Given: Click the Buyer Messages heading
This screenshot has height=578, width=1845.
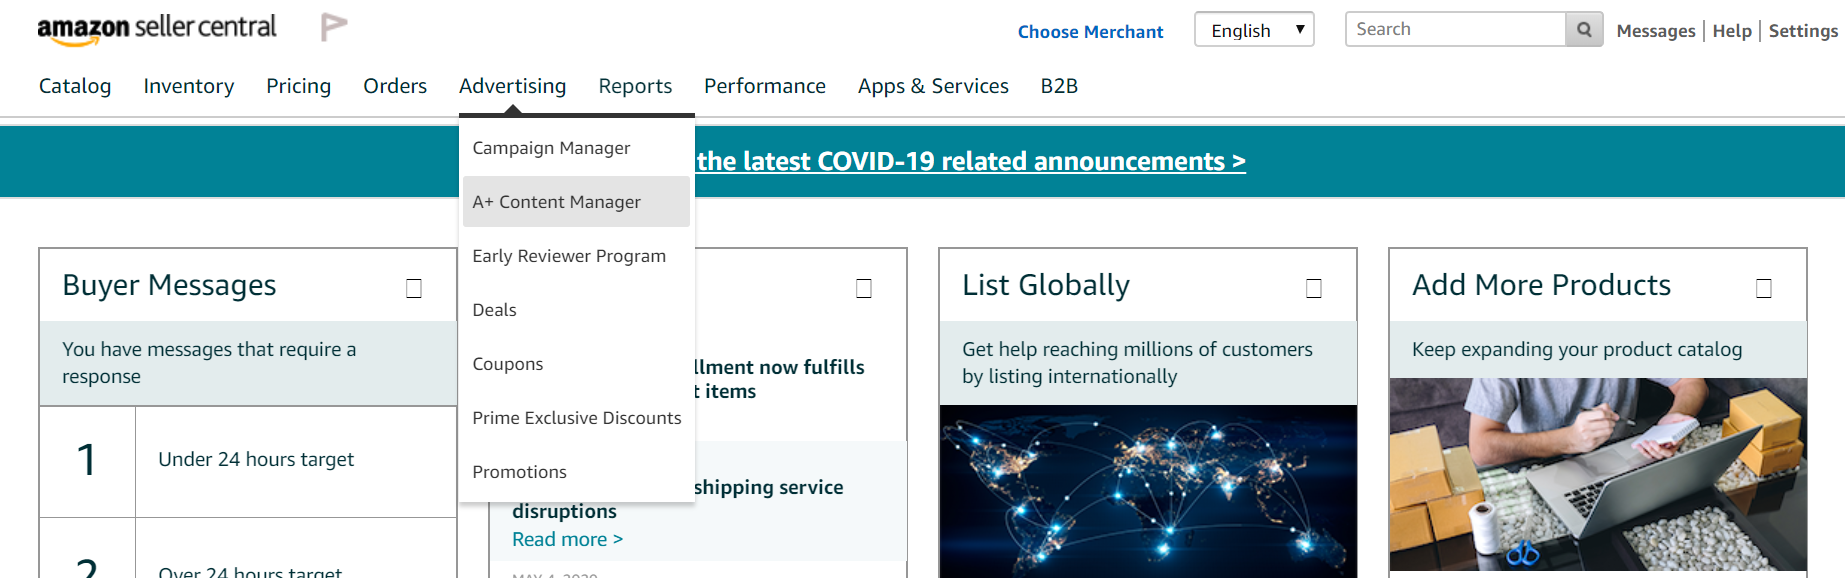Looking at the screenshot, I should tap(169, 285).
